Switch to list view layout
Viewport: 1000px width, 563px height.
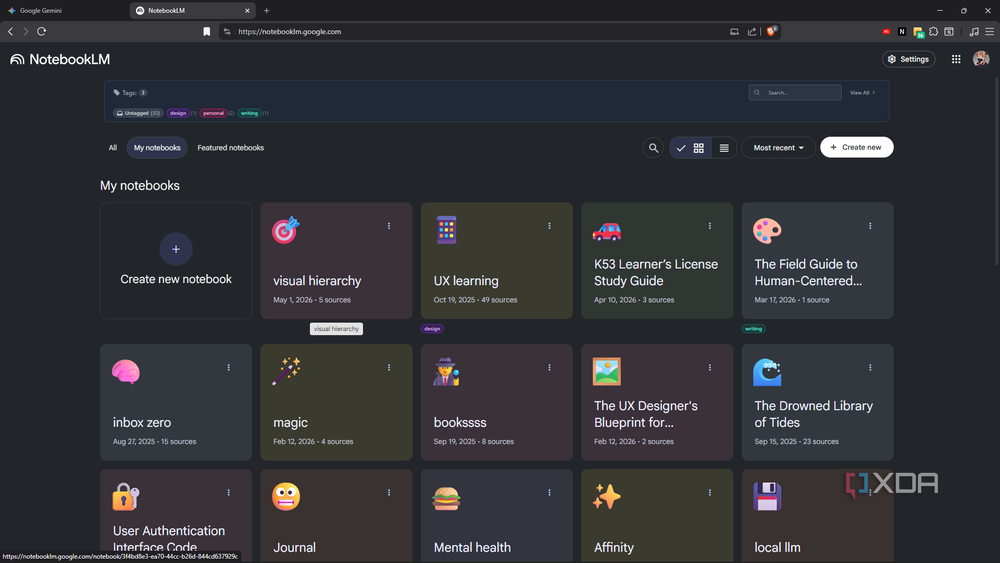click(724, 148)
